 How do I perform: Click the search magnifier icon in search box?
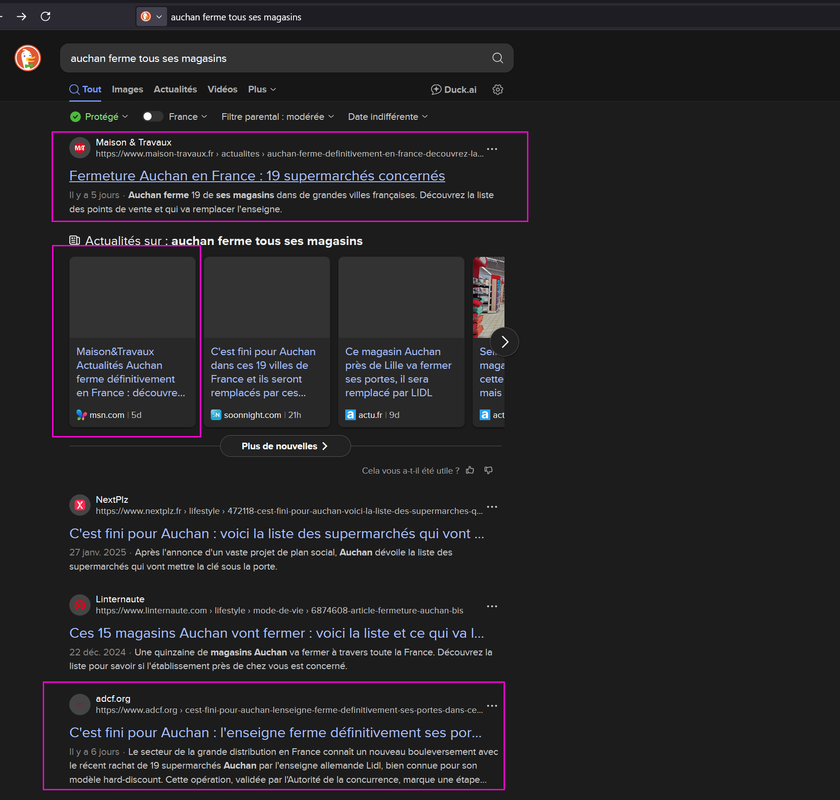497,58
